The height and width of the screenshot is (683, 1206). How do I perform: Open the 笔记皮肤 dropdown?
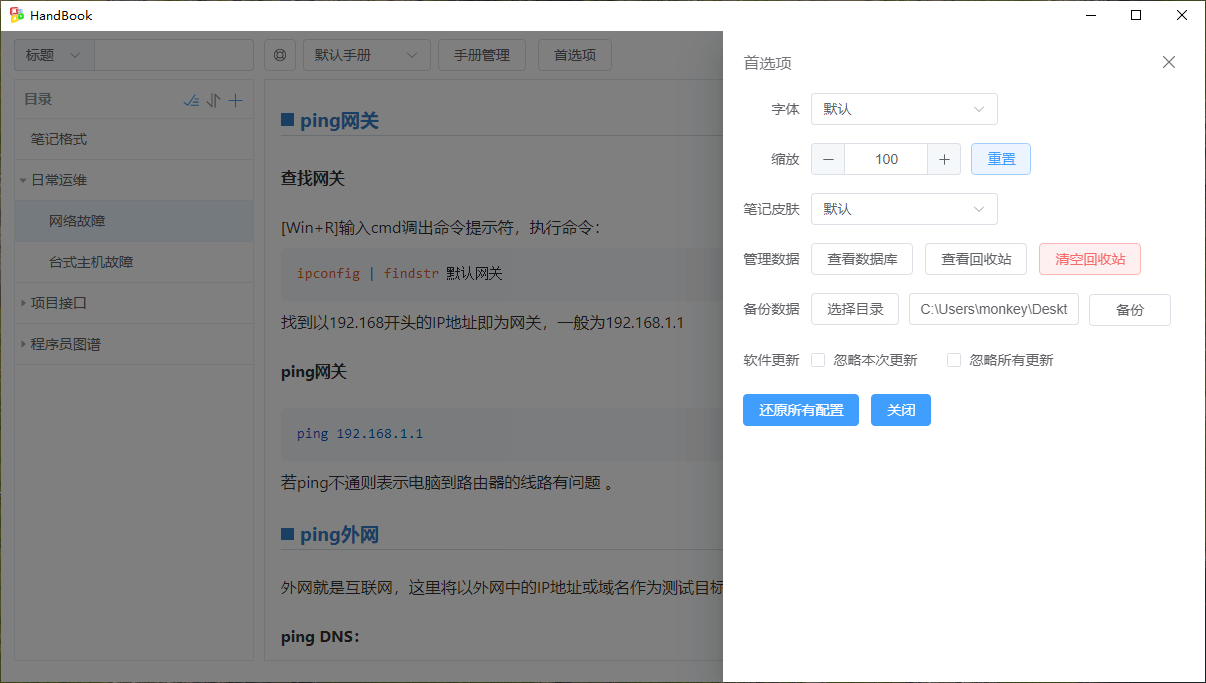point(904,209)
